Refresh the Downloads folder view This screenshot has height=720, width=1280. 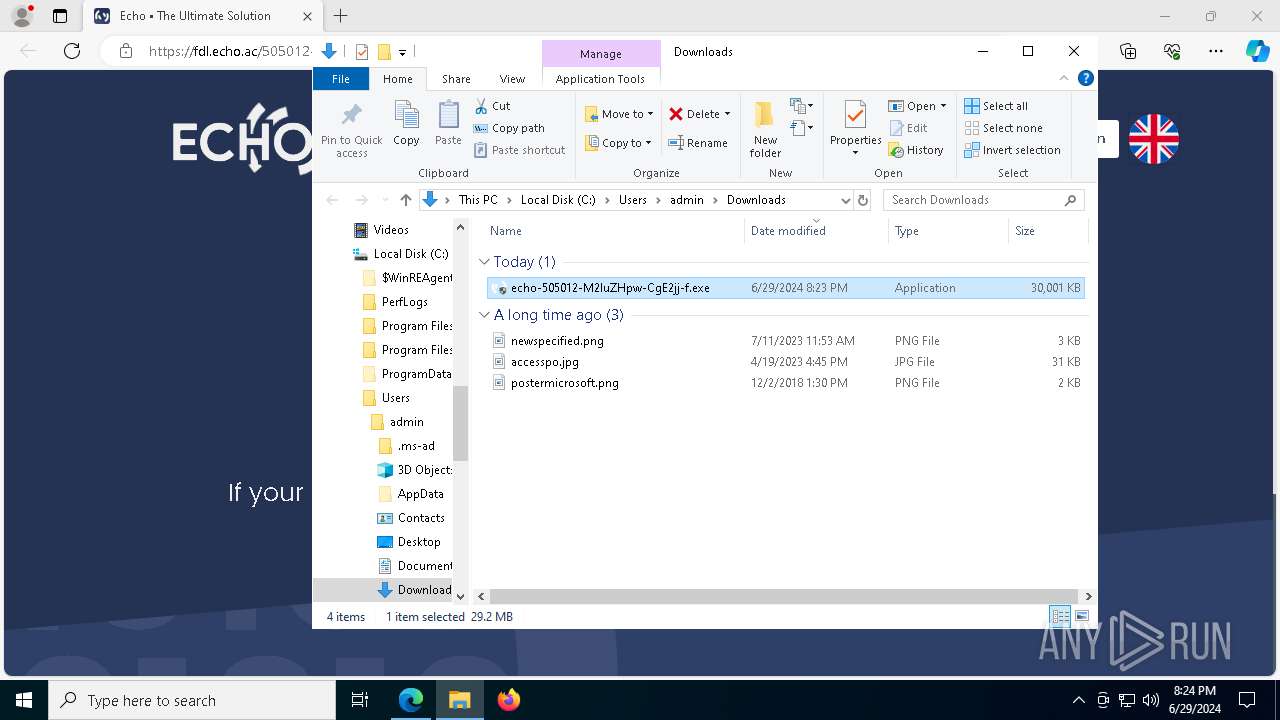pyautogui.click(x=863, y=200)
